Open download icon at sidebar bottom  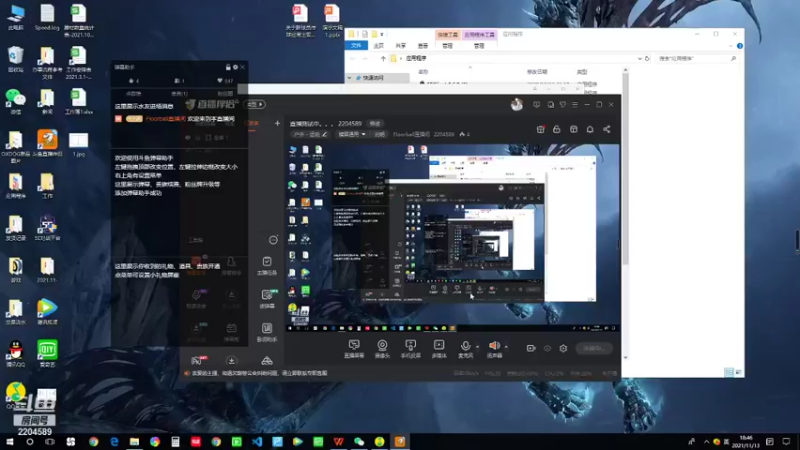(231, 361)
